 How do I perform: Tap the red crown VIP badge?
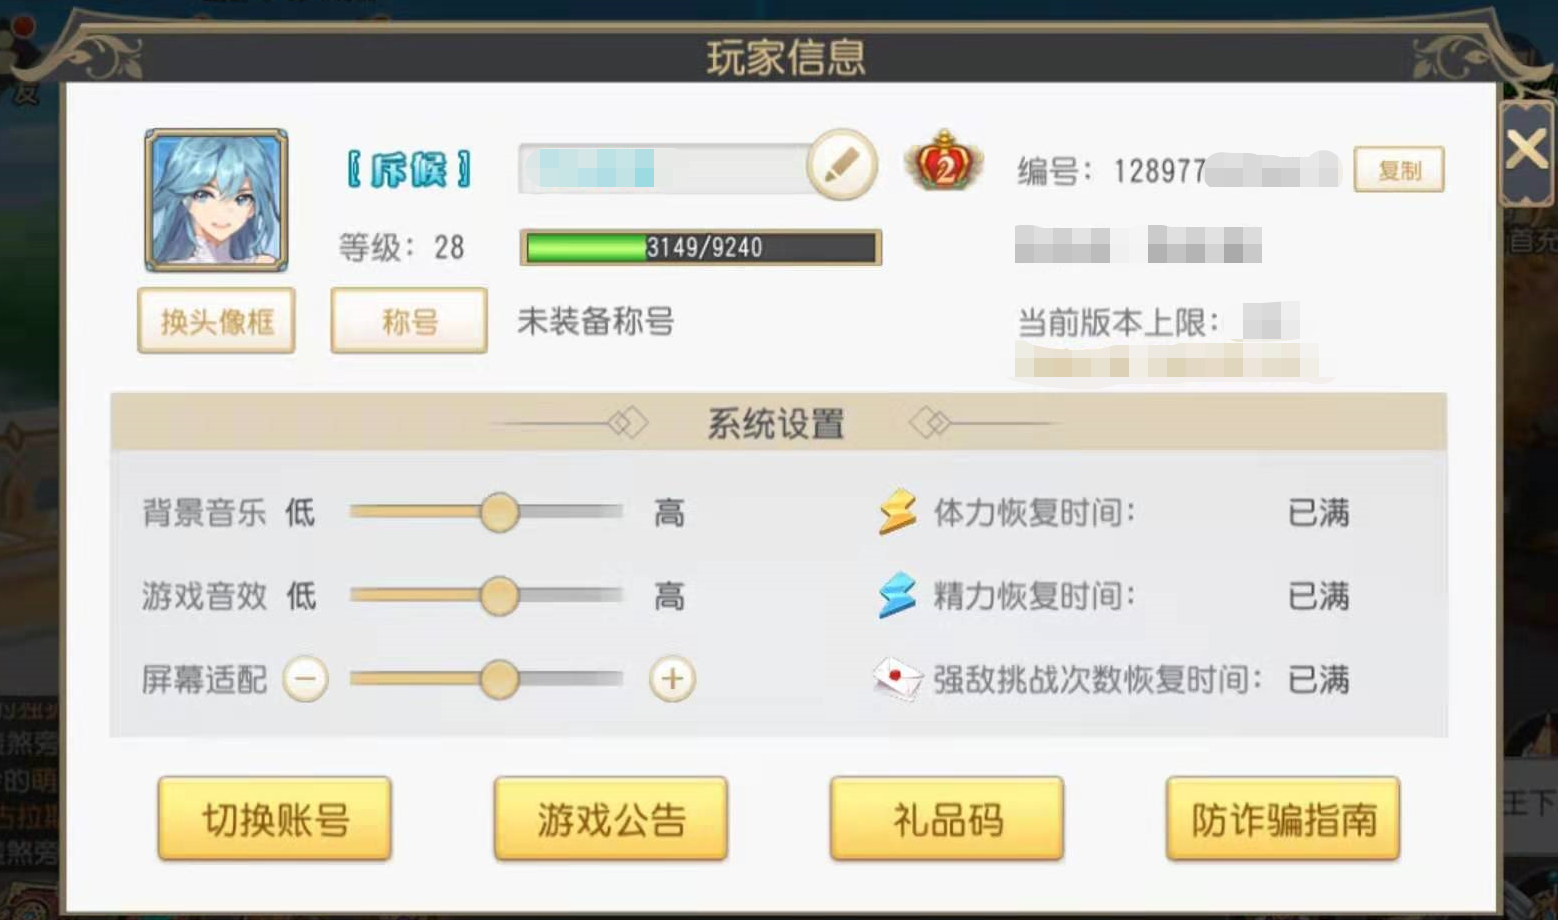point(943,162)
